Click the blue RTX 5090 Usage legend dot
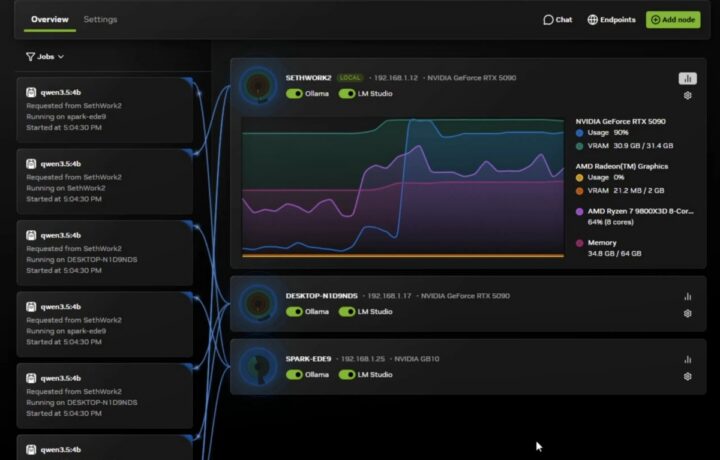The height and width of the screenshot is (460, 720). [x=579, y=133]
